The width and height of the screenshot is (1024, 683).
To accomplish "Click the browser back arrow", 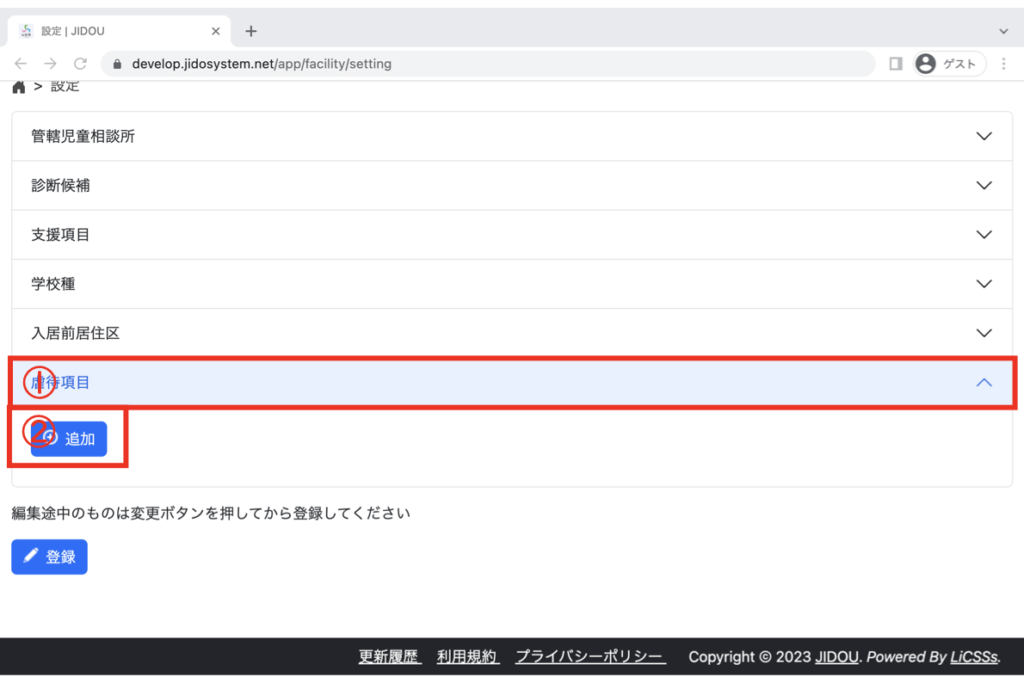I will [21, 63].
